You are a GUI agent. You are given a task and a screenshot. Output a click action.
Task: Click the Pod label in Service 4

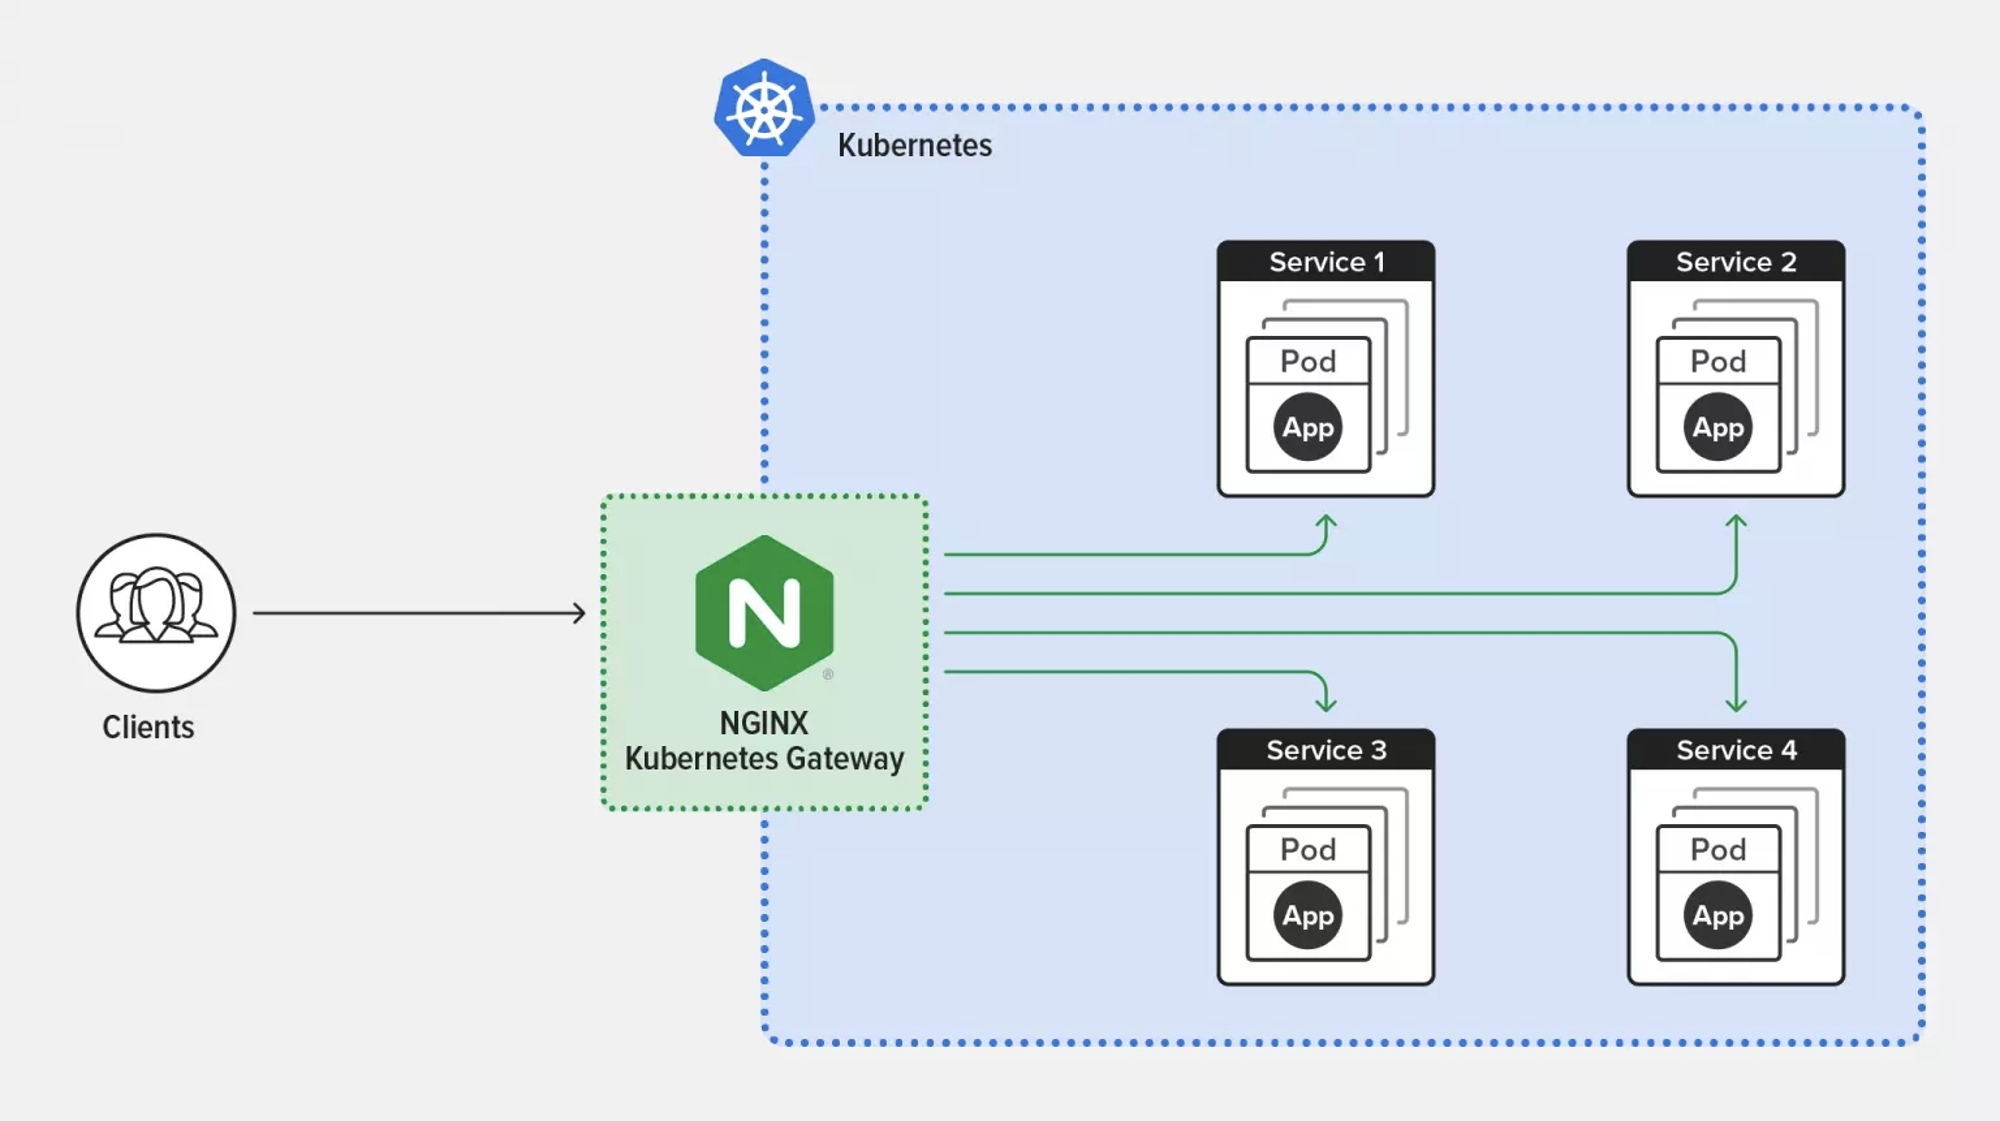(1718, 849)
